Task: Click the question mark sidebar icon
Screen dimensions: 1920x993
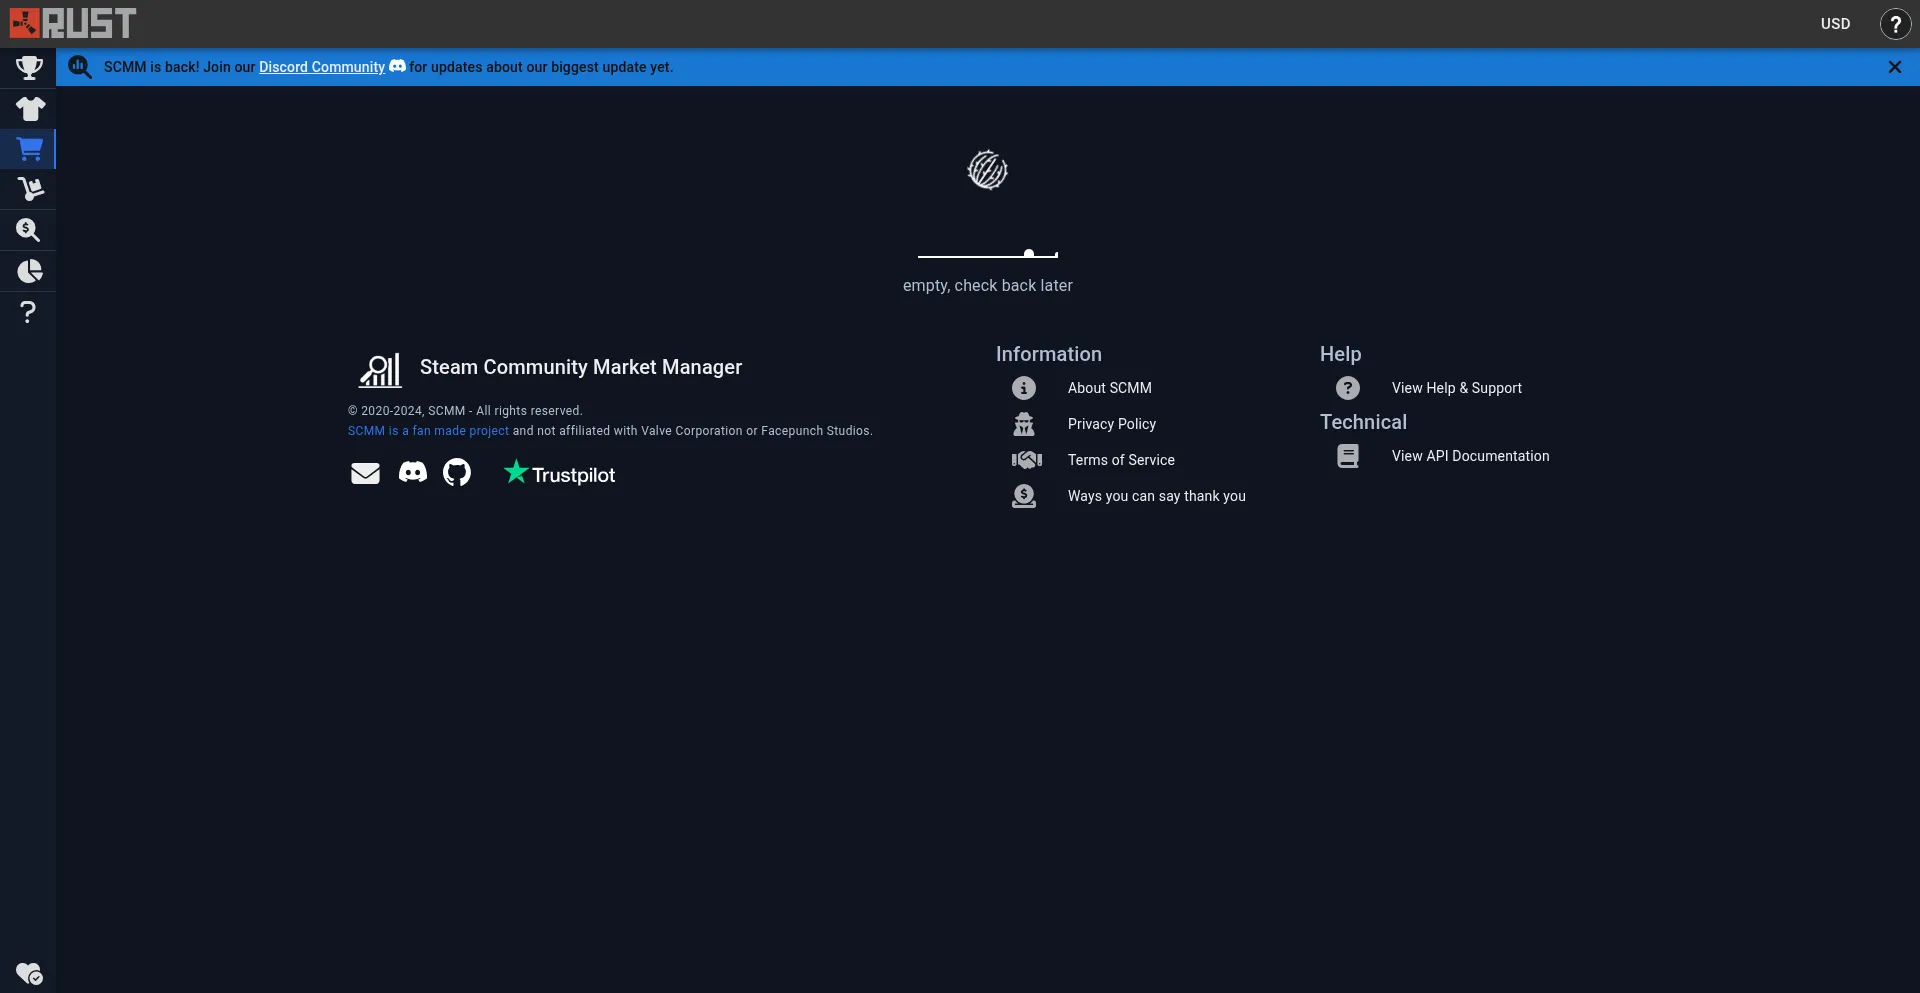Action: click(x=29, y=313)
